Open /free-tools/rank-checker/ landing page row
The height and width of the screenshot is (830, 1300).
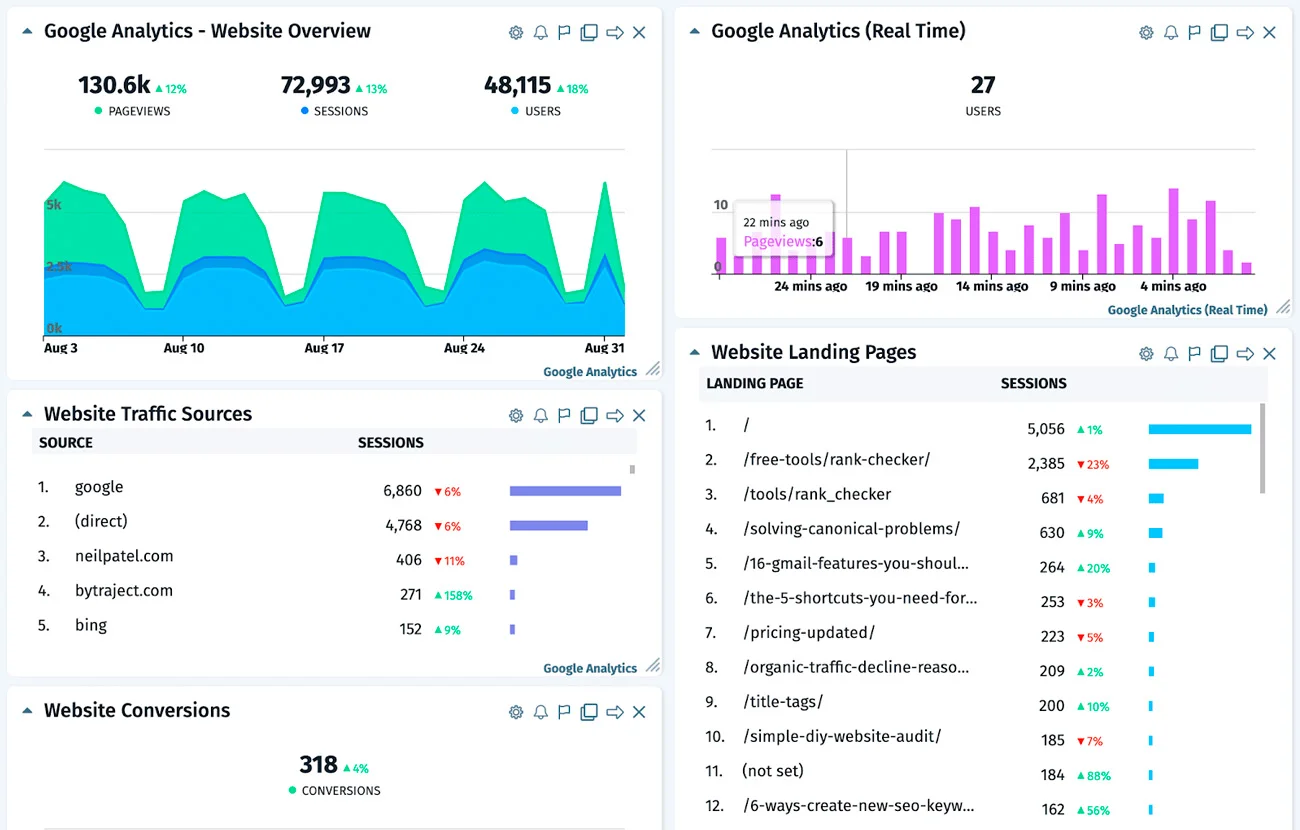point(837,460)
